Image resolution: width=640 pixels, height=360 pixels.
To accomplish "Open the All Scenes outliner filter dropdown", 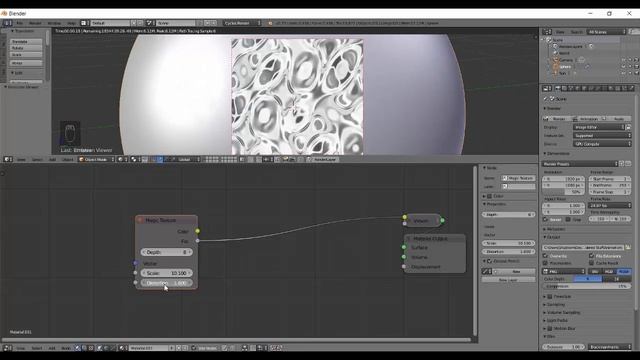I will 607,32.
